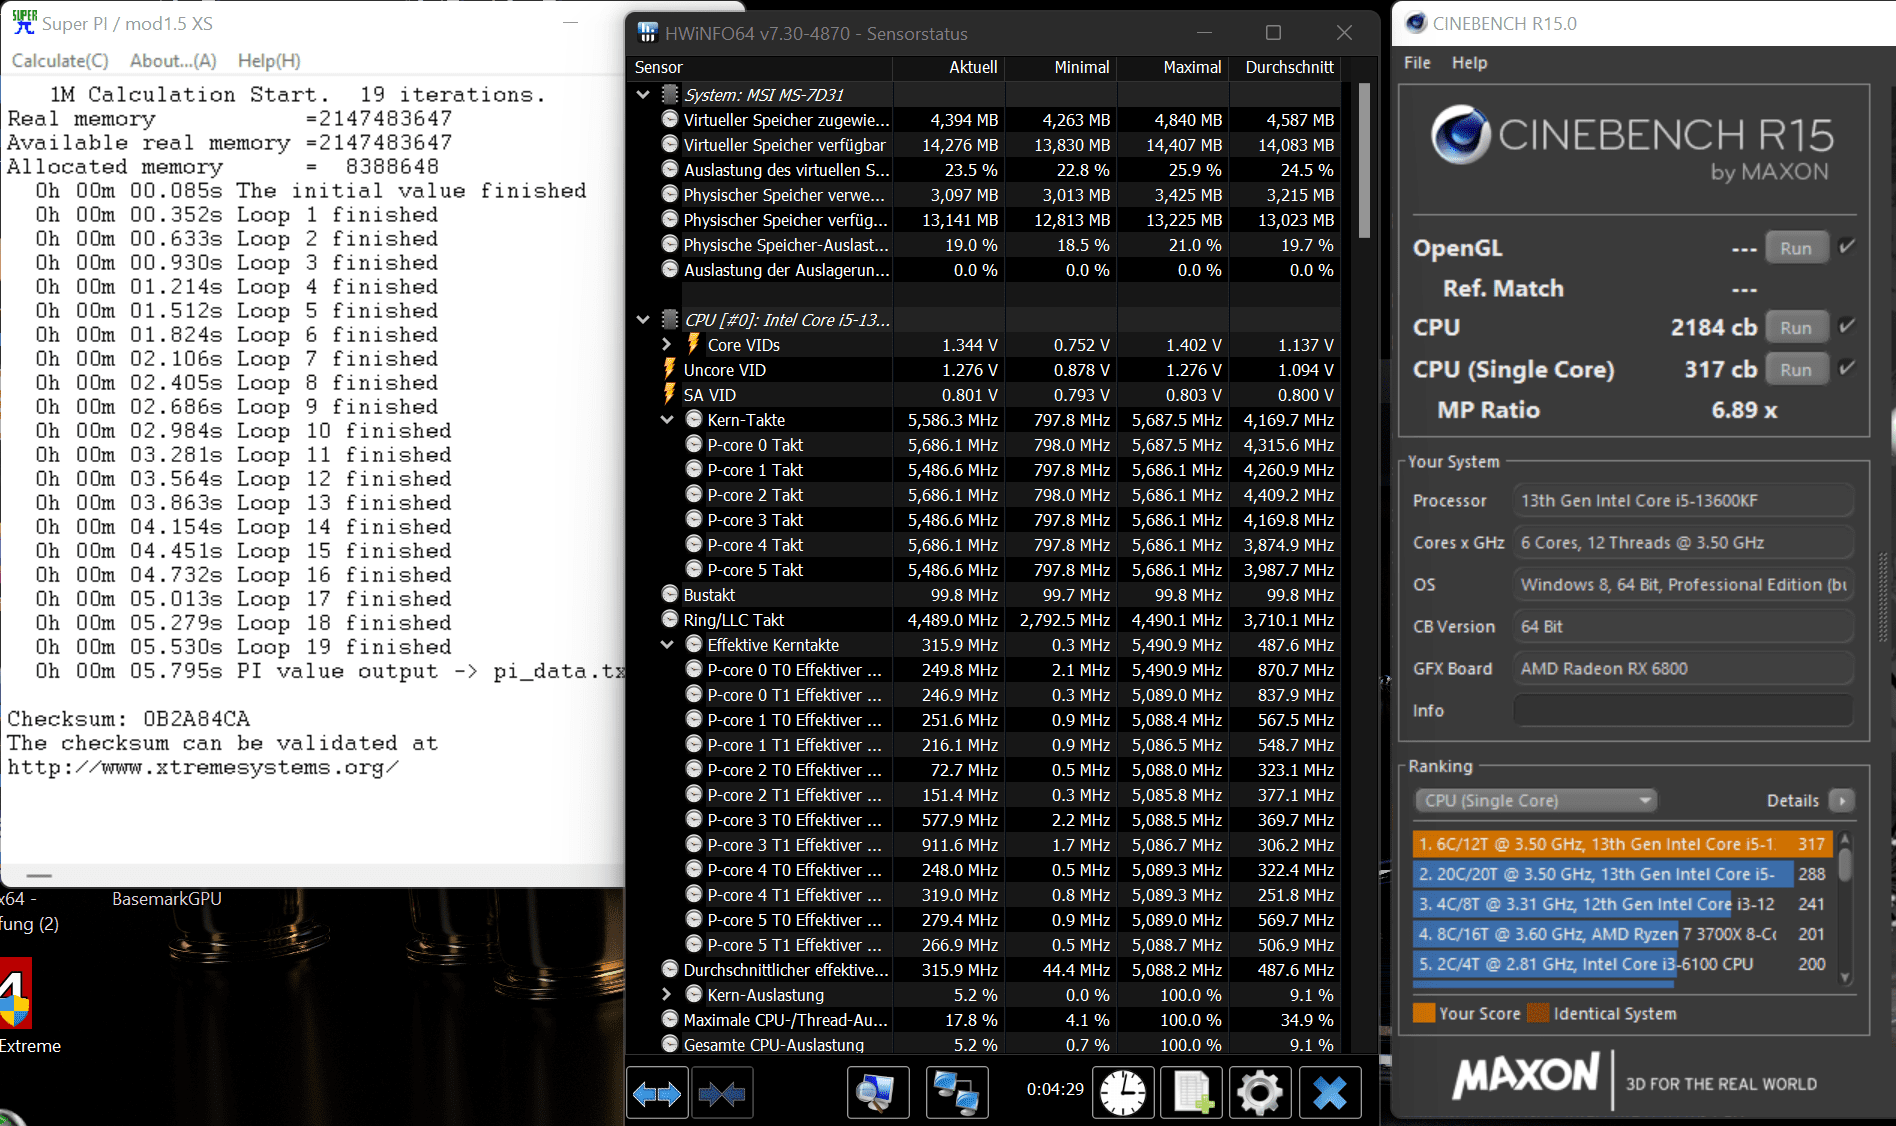Collapse Effektive Kerntakte tree node
This screenshot has width=1896, height=1126.
tap(667, 644)
